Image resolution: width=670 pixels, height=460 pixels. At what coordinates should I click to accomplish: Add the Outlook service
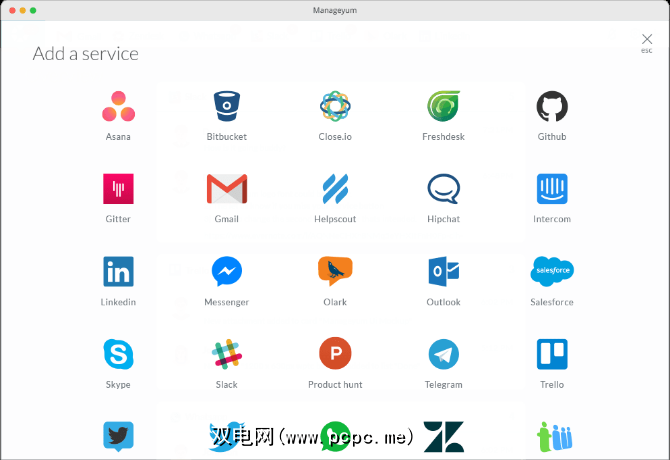click(444, 271)
